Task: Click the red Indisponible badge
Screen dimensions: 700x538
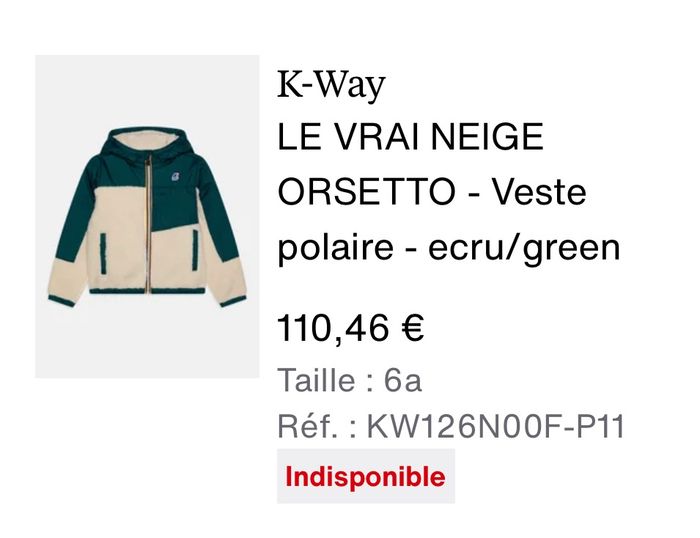Action: tap(366, 476)
